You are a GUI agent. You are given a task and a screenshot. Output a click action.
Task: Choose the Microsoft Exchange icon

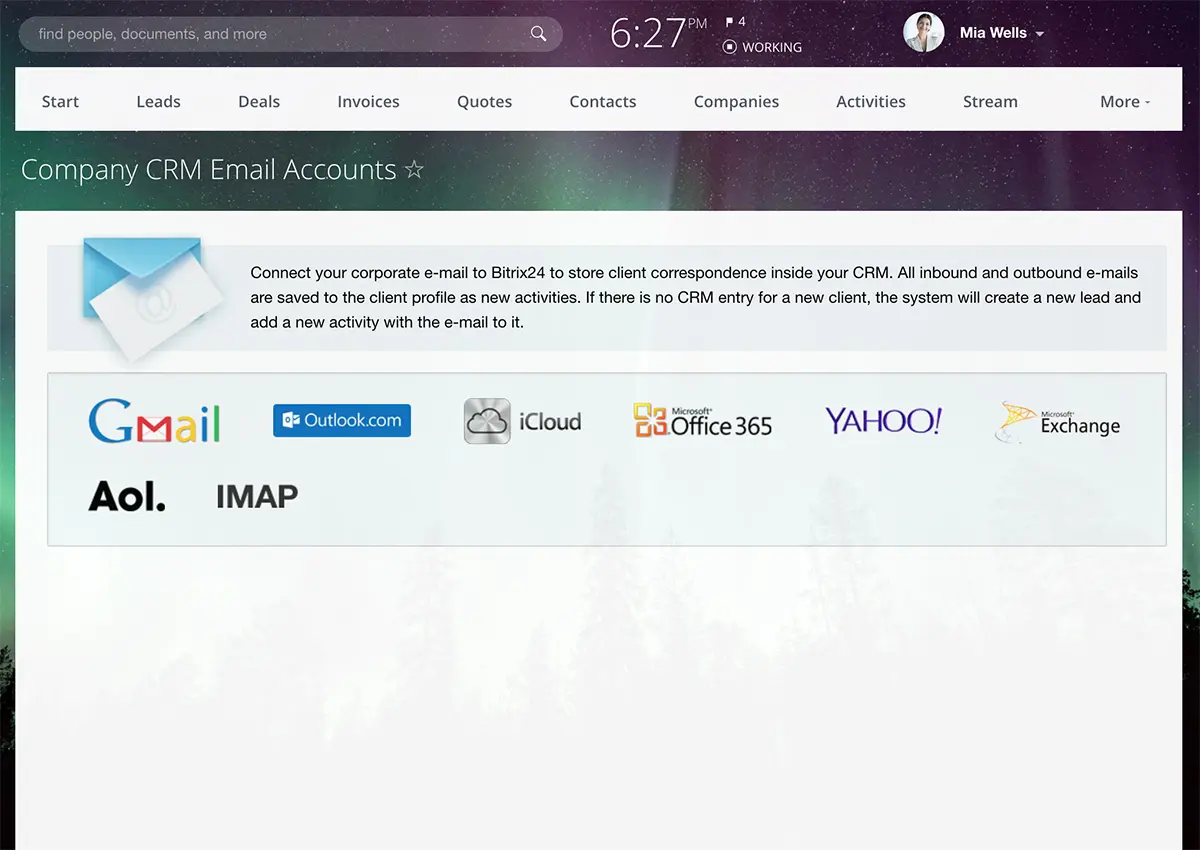[x=1058, y=422]
